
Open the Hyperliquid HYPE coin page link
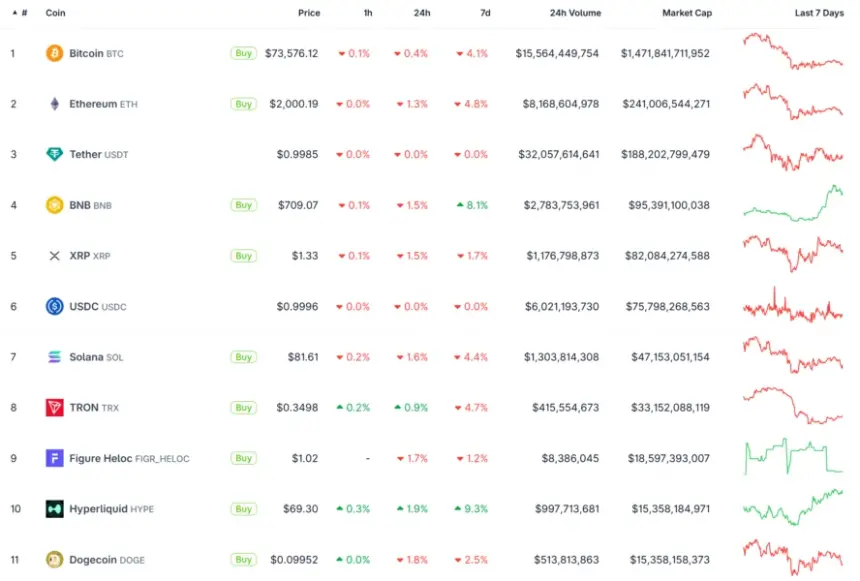point(111,509)
